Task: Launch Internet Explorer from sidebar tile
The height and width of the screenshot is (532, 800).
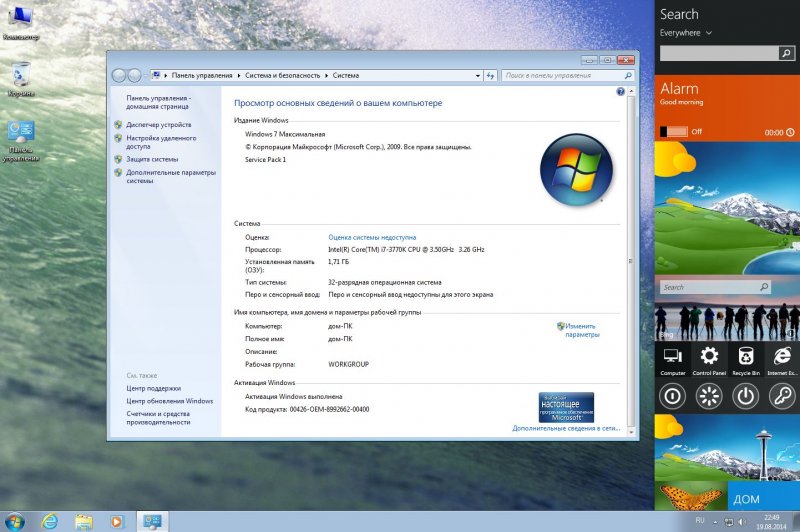Action: (x=782, y=359)
